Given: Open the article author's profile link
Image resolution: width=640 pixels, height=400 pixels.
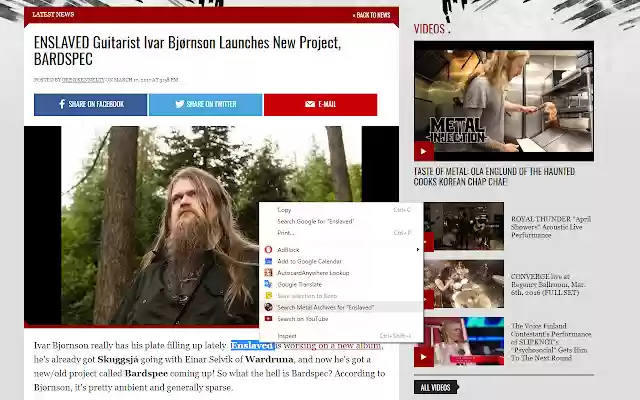Looking at the screenshot, I should (83, 80).
